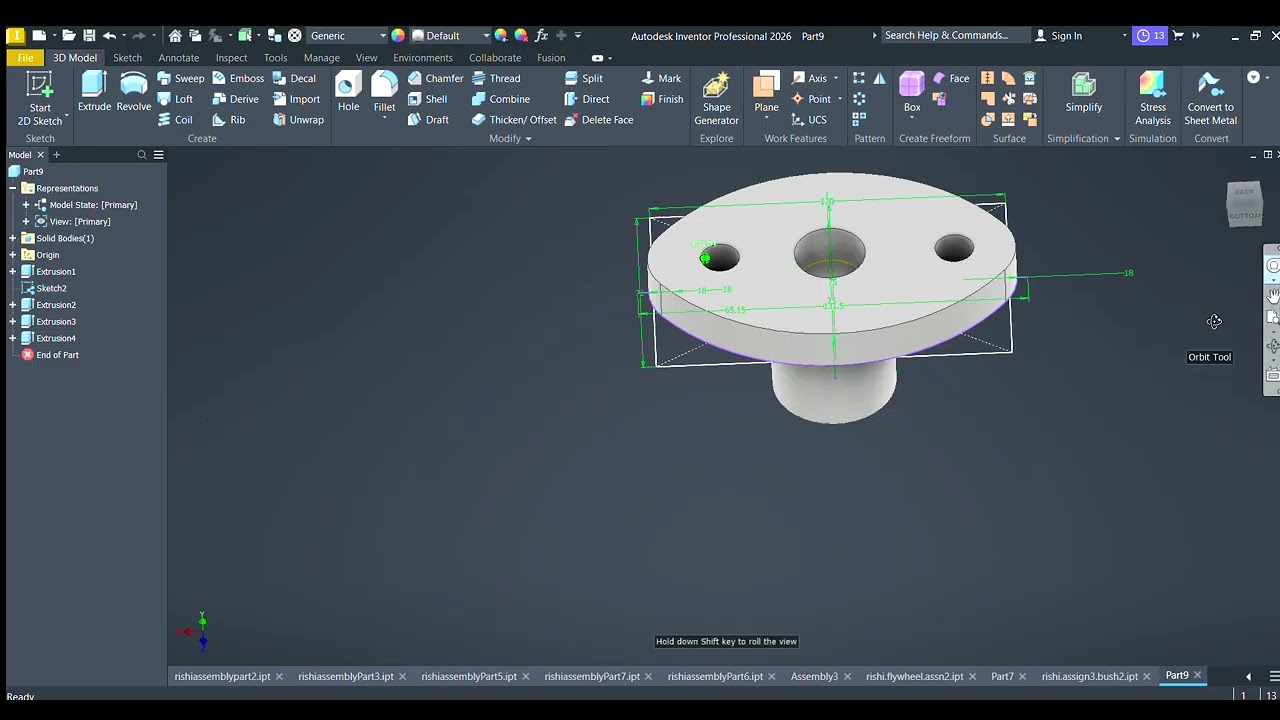Switch to the Annotate ribbon tab
Screen dimensions: 1280x720
[179, 57]
